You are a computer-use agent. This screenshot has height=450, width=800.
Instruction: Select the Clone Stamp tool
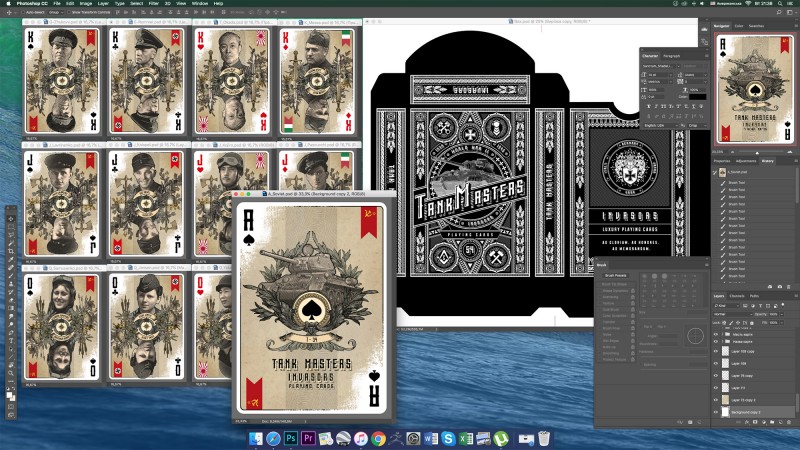pos(11,284)
